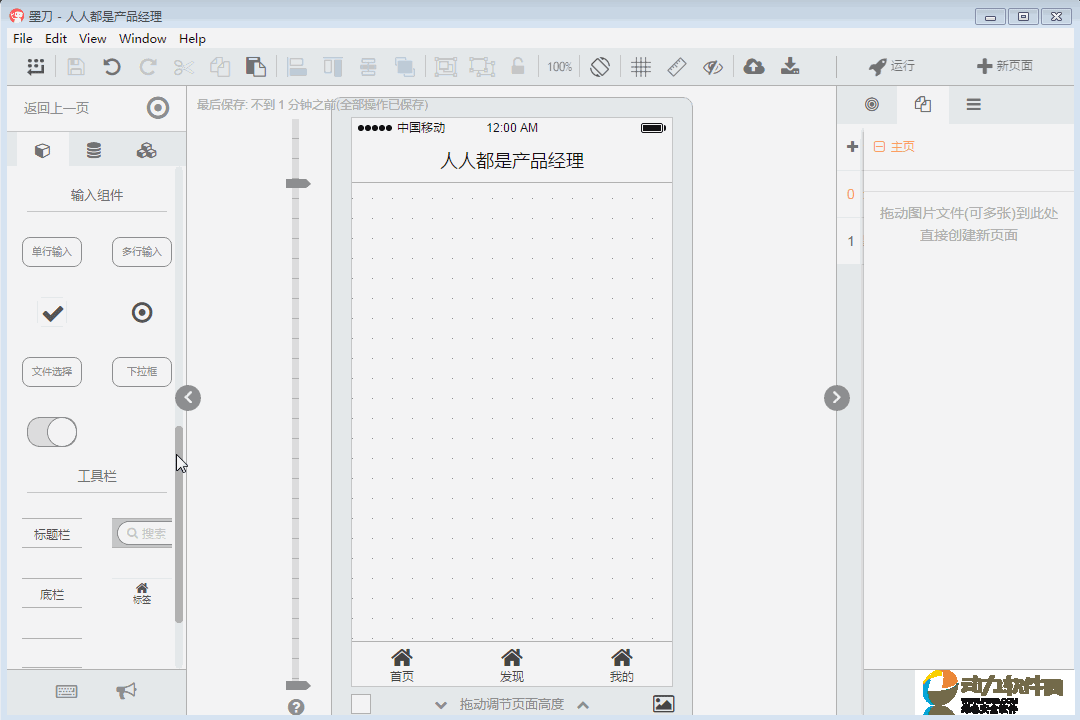Click the download export icon
This screenshot has width=1080, height=720.
(x=790, y=66)
